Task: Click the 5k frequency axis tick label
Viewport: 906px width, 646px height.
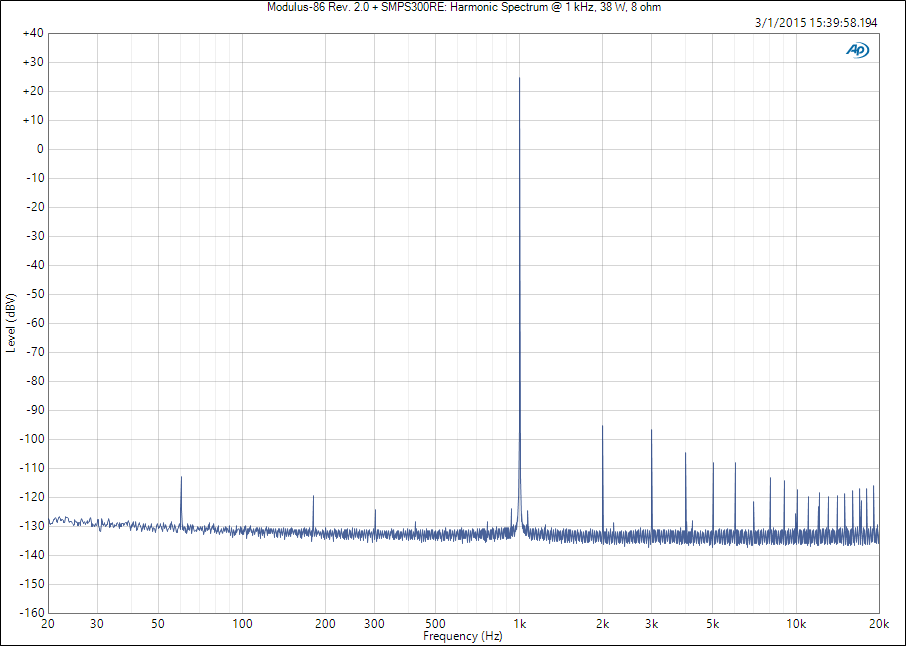Action: [x=713, y=624]
